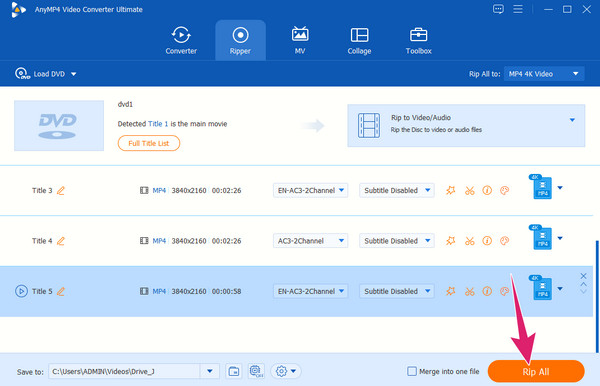Rename Title 4 using the pencil icon
Screen dimensions: 600x386
pyautogui.click(x=61, y=241)
